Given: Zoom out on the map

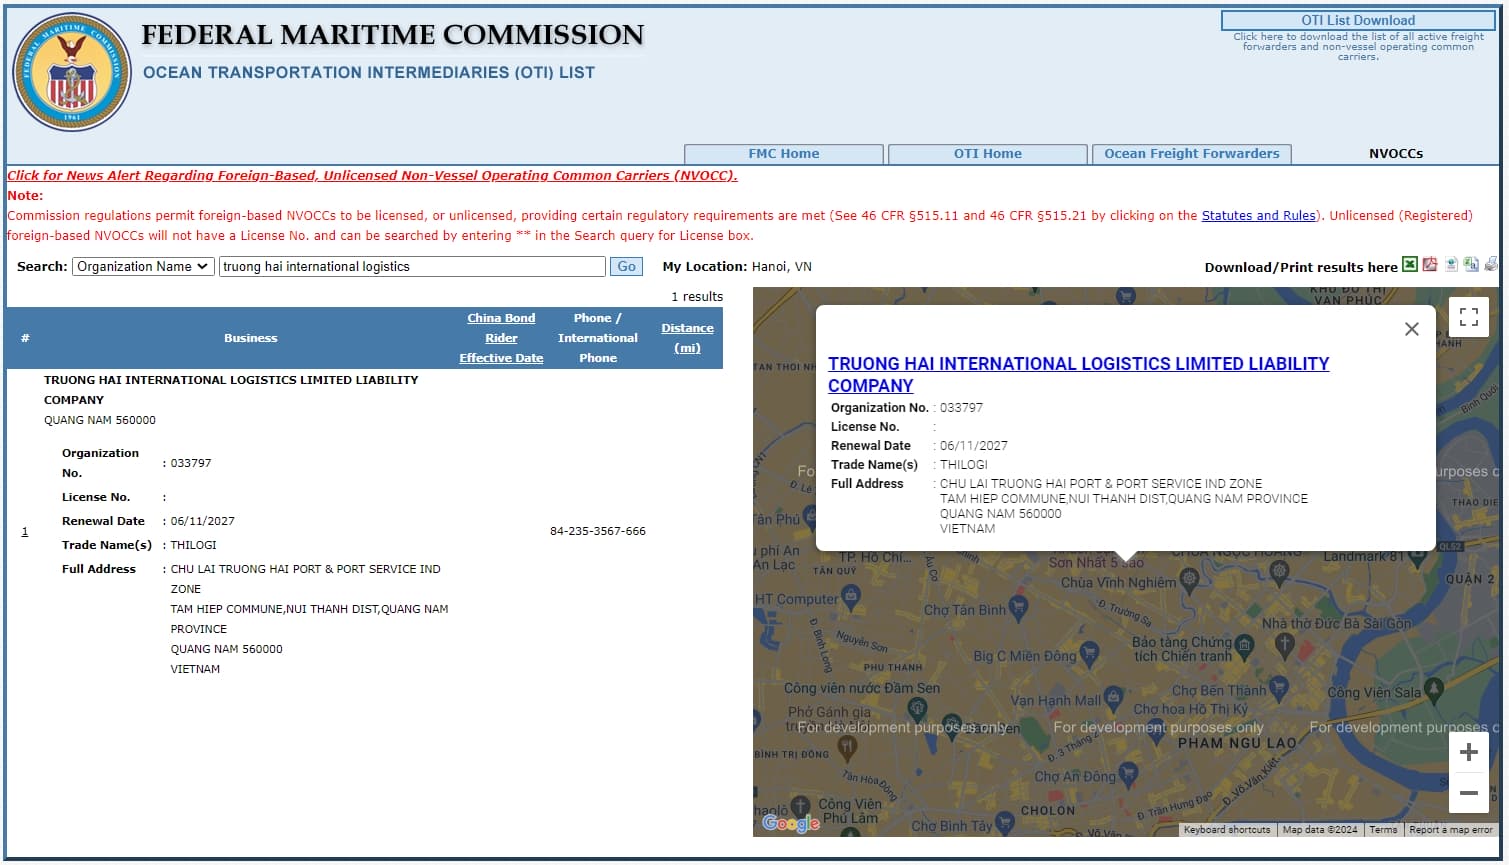Looking at the screenshot, I should tap(1468, 793).
